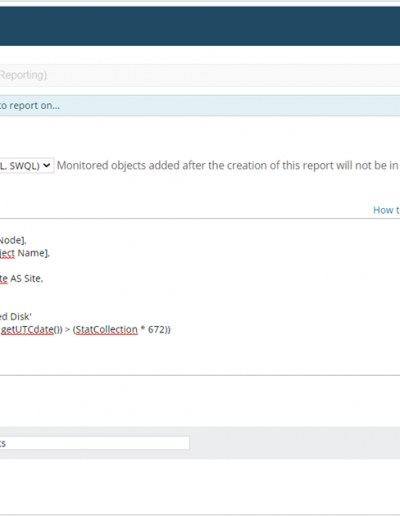Click the asterisk operator before 672
400x516 pixels.
tap(143, 329)
